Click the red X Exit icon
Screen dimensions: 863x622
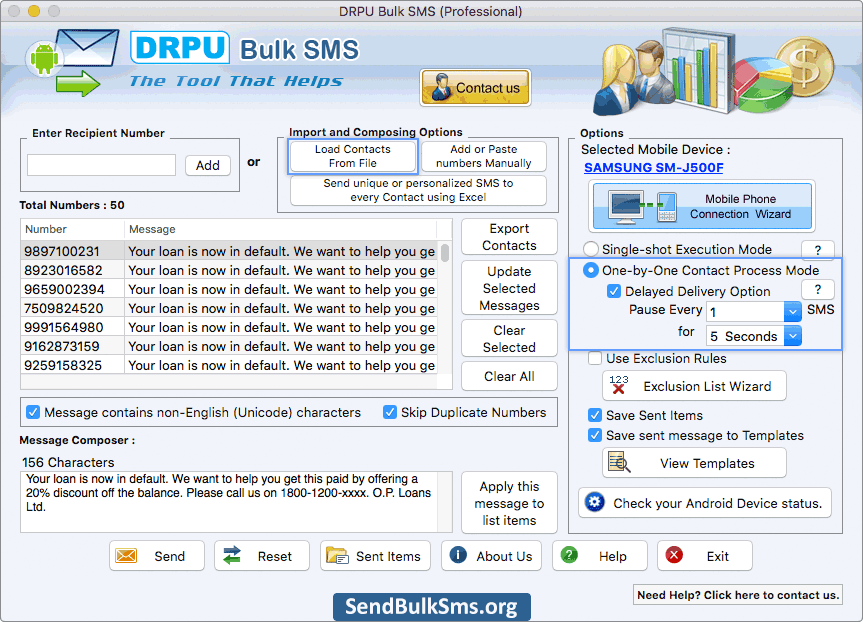(x=674, y=555)
